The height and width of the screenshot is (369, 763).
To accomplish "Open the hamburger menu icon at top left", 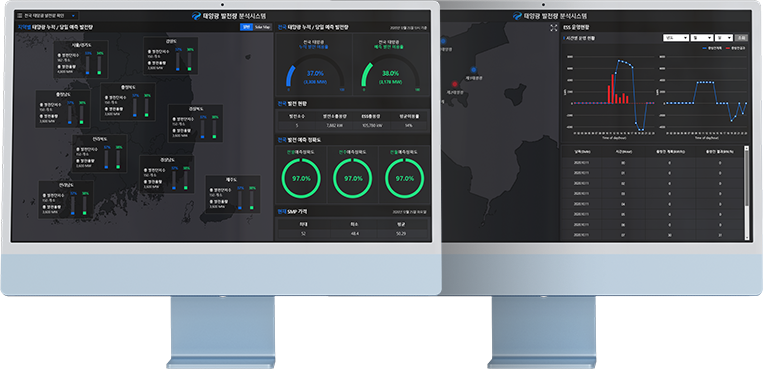I will (19, 16).
